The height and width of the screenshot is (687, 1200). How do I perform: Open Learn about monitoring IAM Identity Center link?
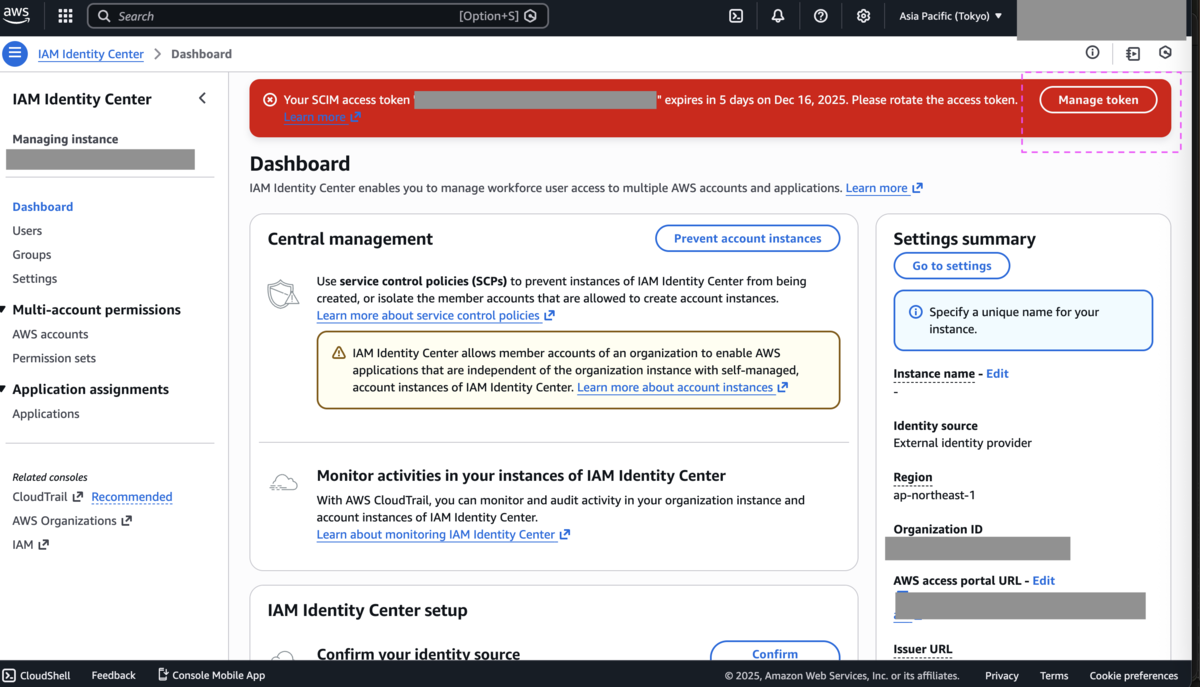click(443, 535)
